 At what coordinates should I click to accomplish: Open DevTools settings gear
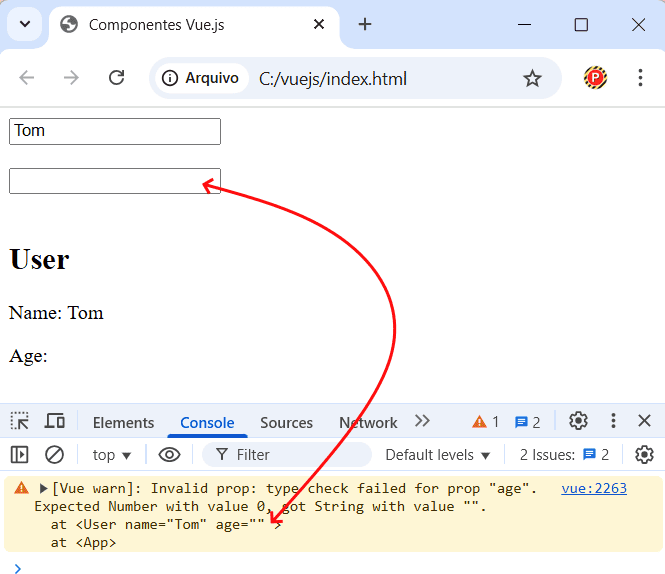(578, 421)
